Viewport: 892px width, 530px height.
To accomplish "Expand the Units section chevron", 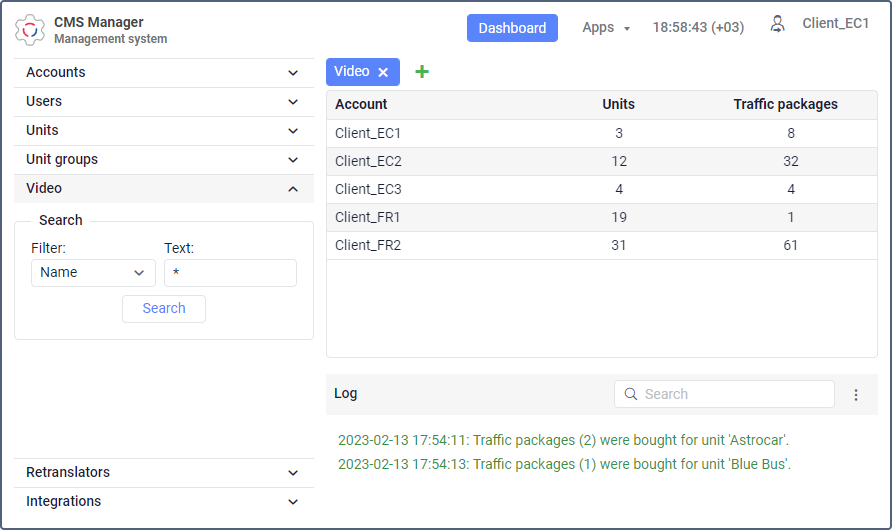I will pyautogui.click(x=293, y=131).
